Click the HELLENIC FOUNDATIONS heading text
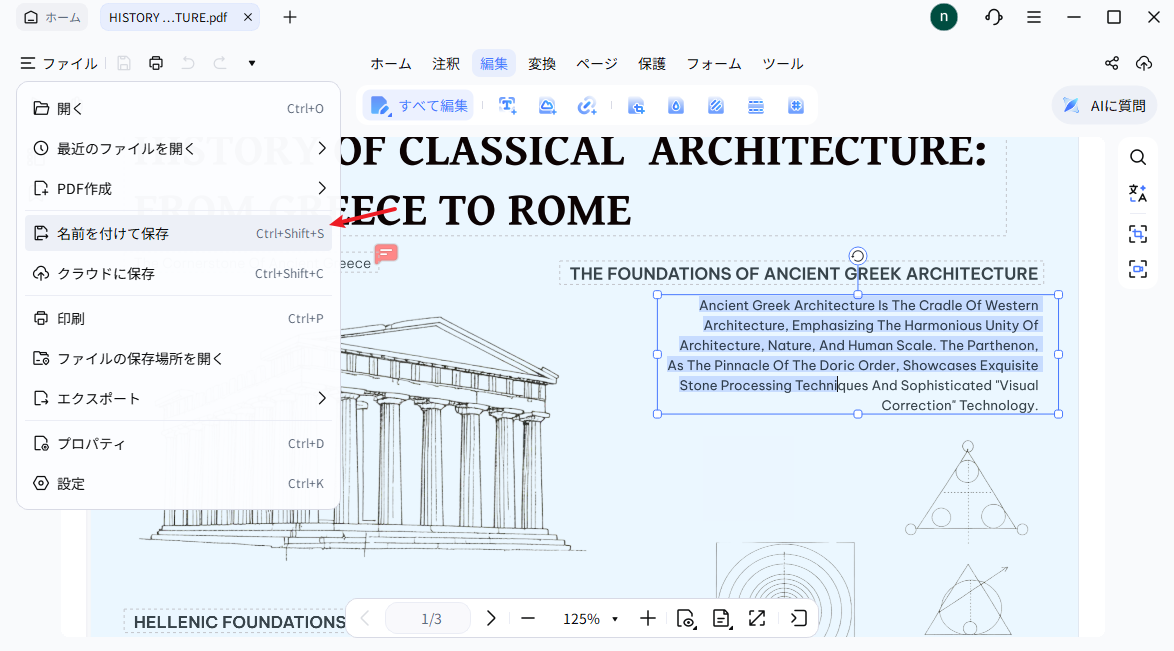1174x651 pixels. (240, 622)
